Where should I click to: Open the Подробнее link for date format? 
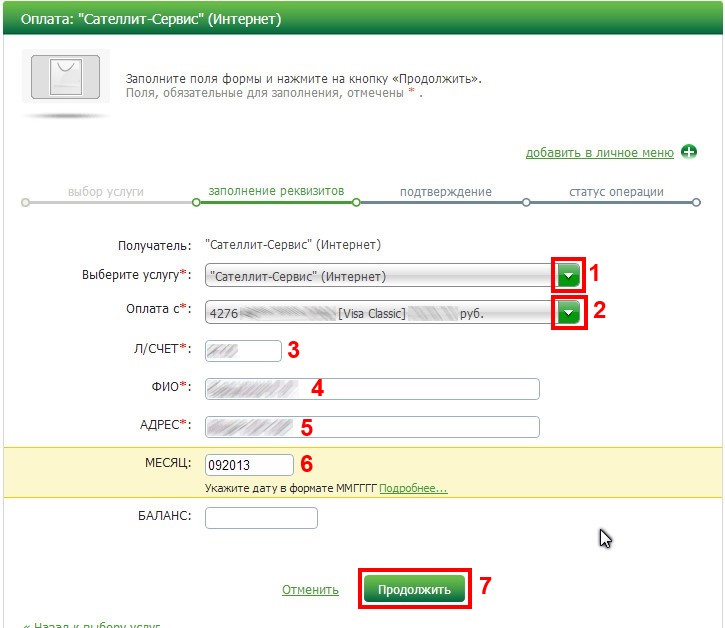tap(413, 488)
